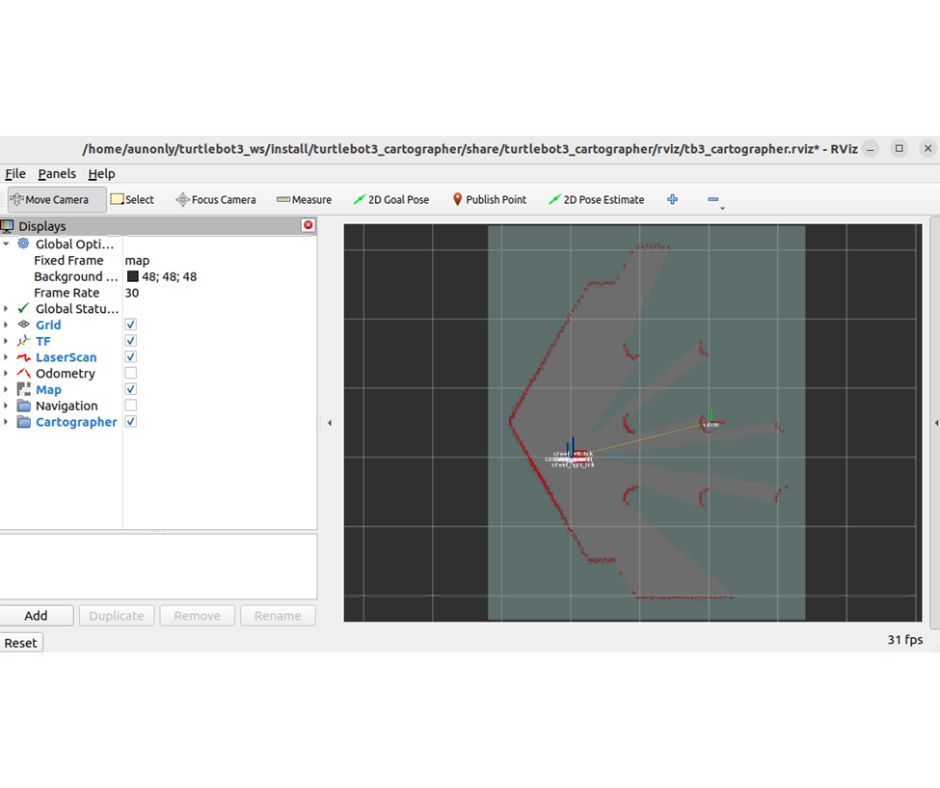This screenshot has width=940, height=788.
Task: Open the File menu
Action: (15, 174)
